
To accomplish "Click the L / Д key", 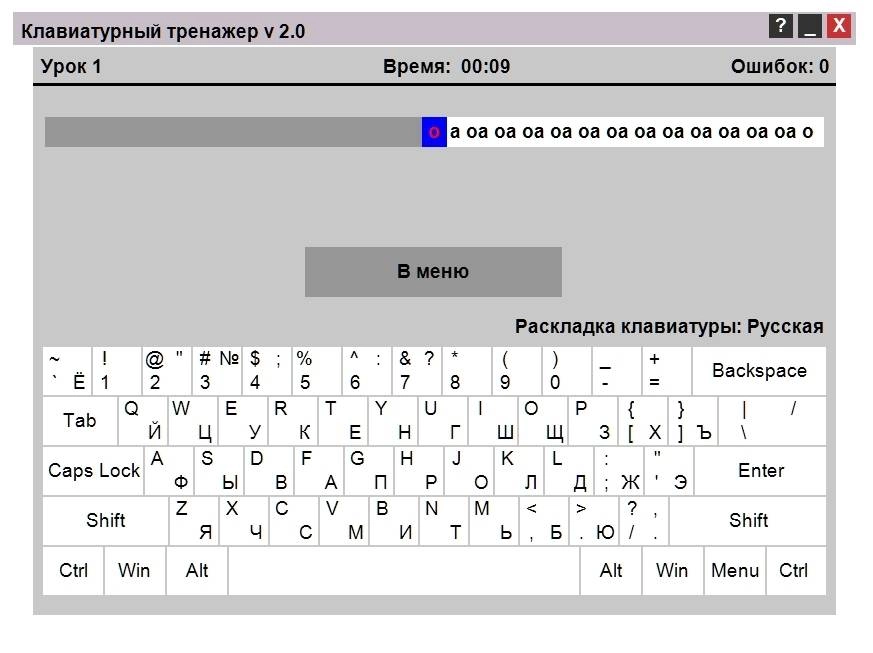I will click(x=568, y=471).
